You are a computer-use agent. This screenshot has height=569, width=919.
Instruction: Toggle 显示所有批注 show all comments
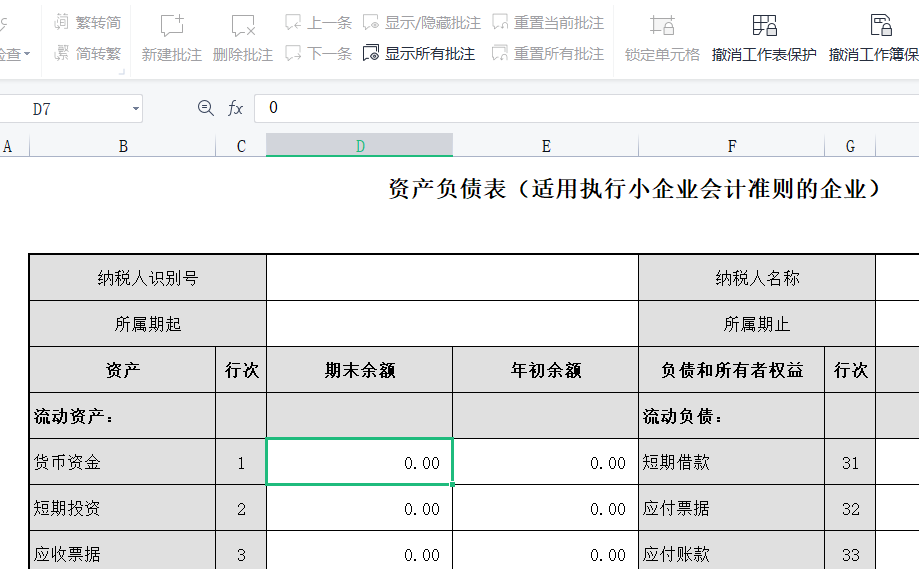pyautogui.click(x=418, y=54)
